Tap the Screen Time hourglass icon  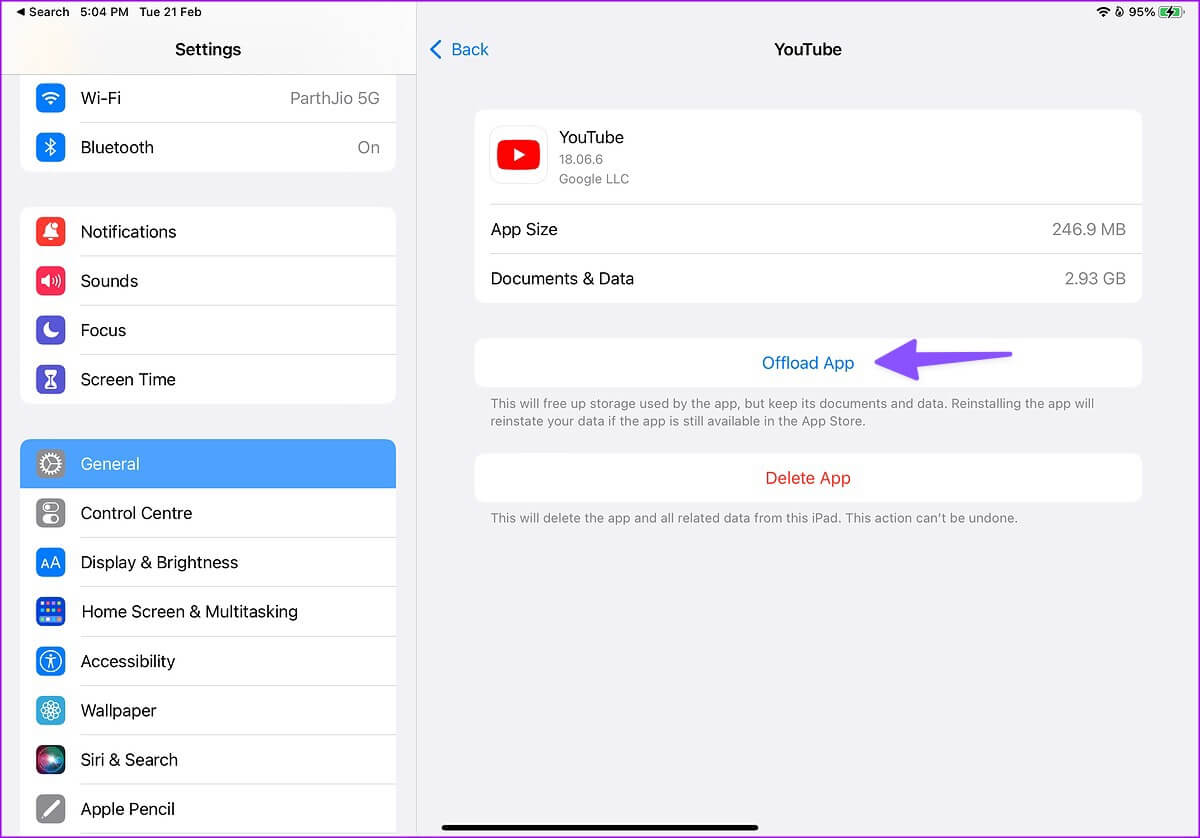(x=51, y=379)
